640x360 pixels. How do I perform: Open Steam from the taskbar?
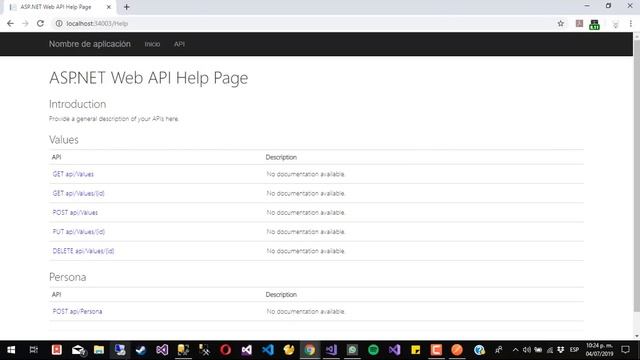coord(141,350)
